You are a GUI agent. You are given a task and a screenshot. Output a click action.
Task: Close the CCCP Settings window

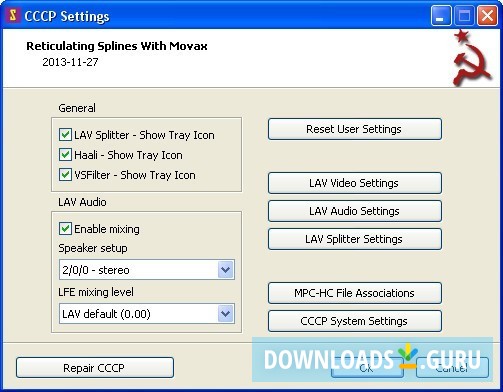(x=487, y=16)
